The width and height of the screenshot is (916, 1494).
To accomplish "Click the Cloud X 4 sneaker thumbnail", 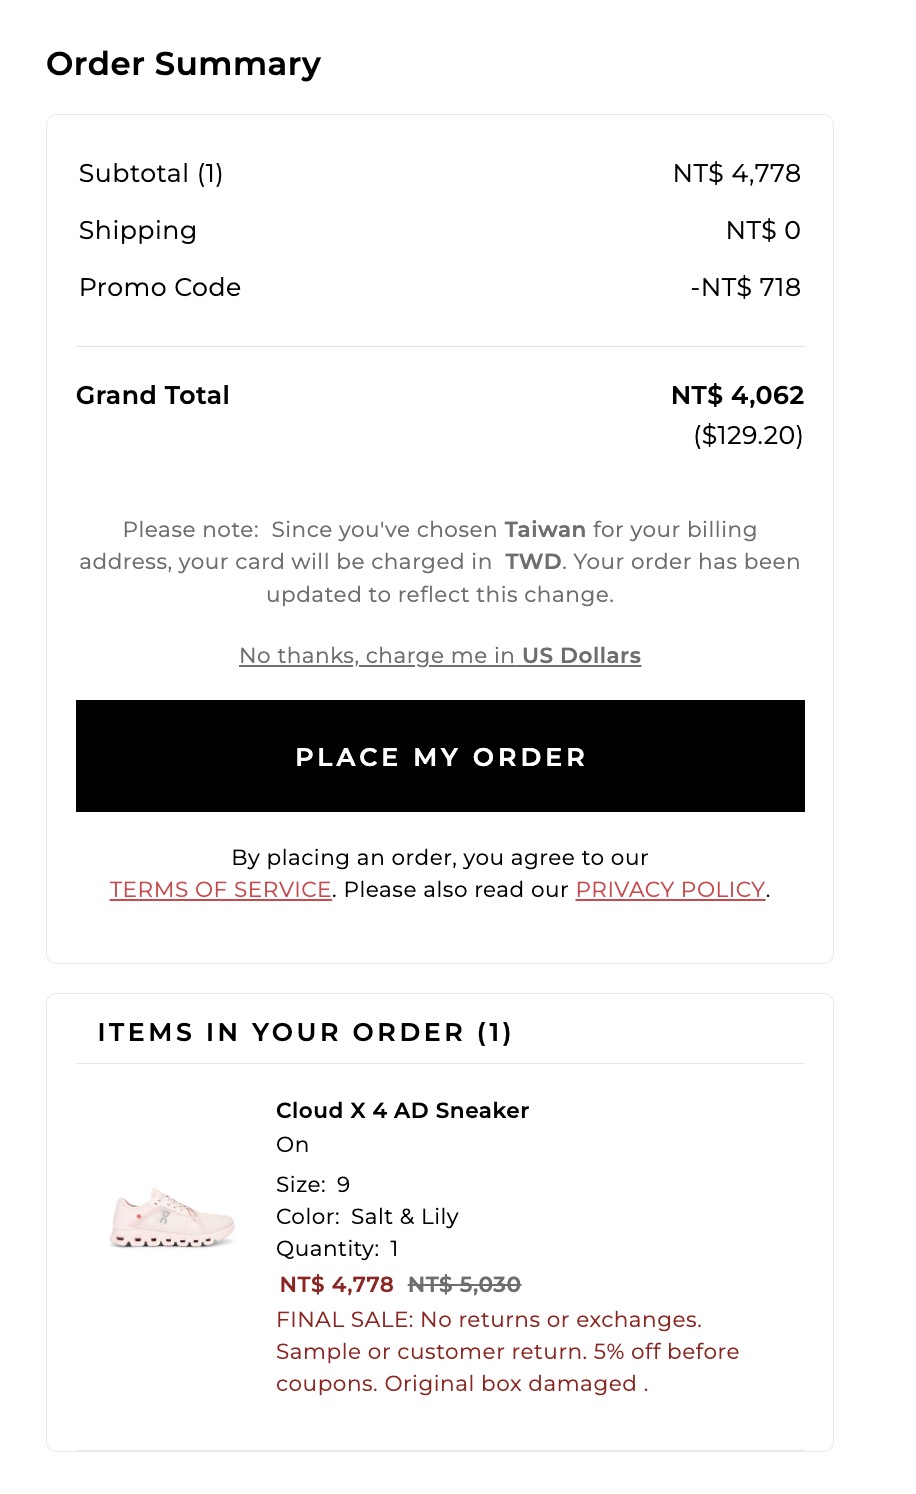I will tap(172, 1218).
